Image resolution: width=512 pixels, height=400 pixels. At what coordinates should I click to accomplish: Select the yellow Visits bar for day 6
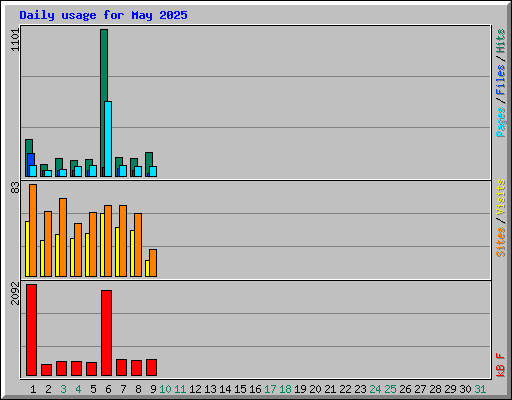pyautogui.click(x=102, y=245)
